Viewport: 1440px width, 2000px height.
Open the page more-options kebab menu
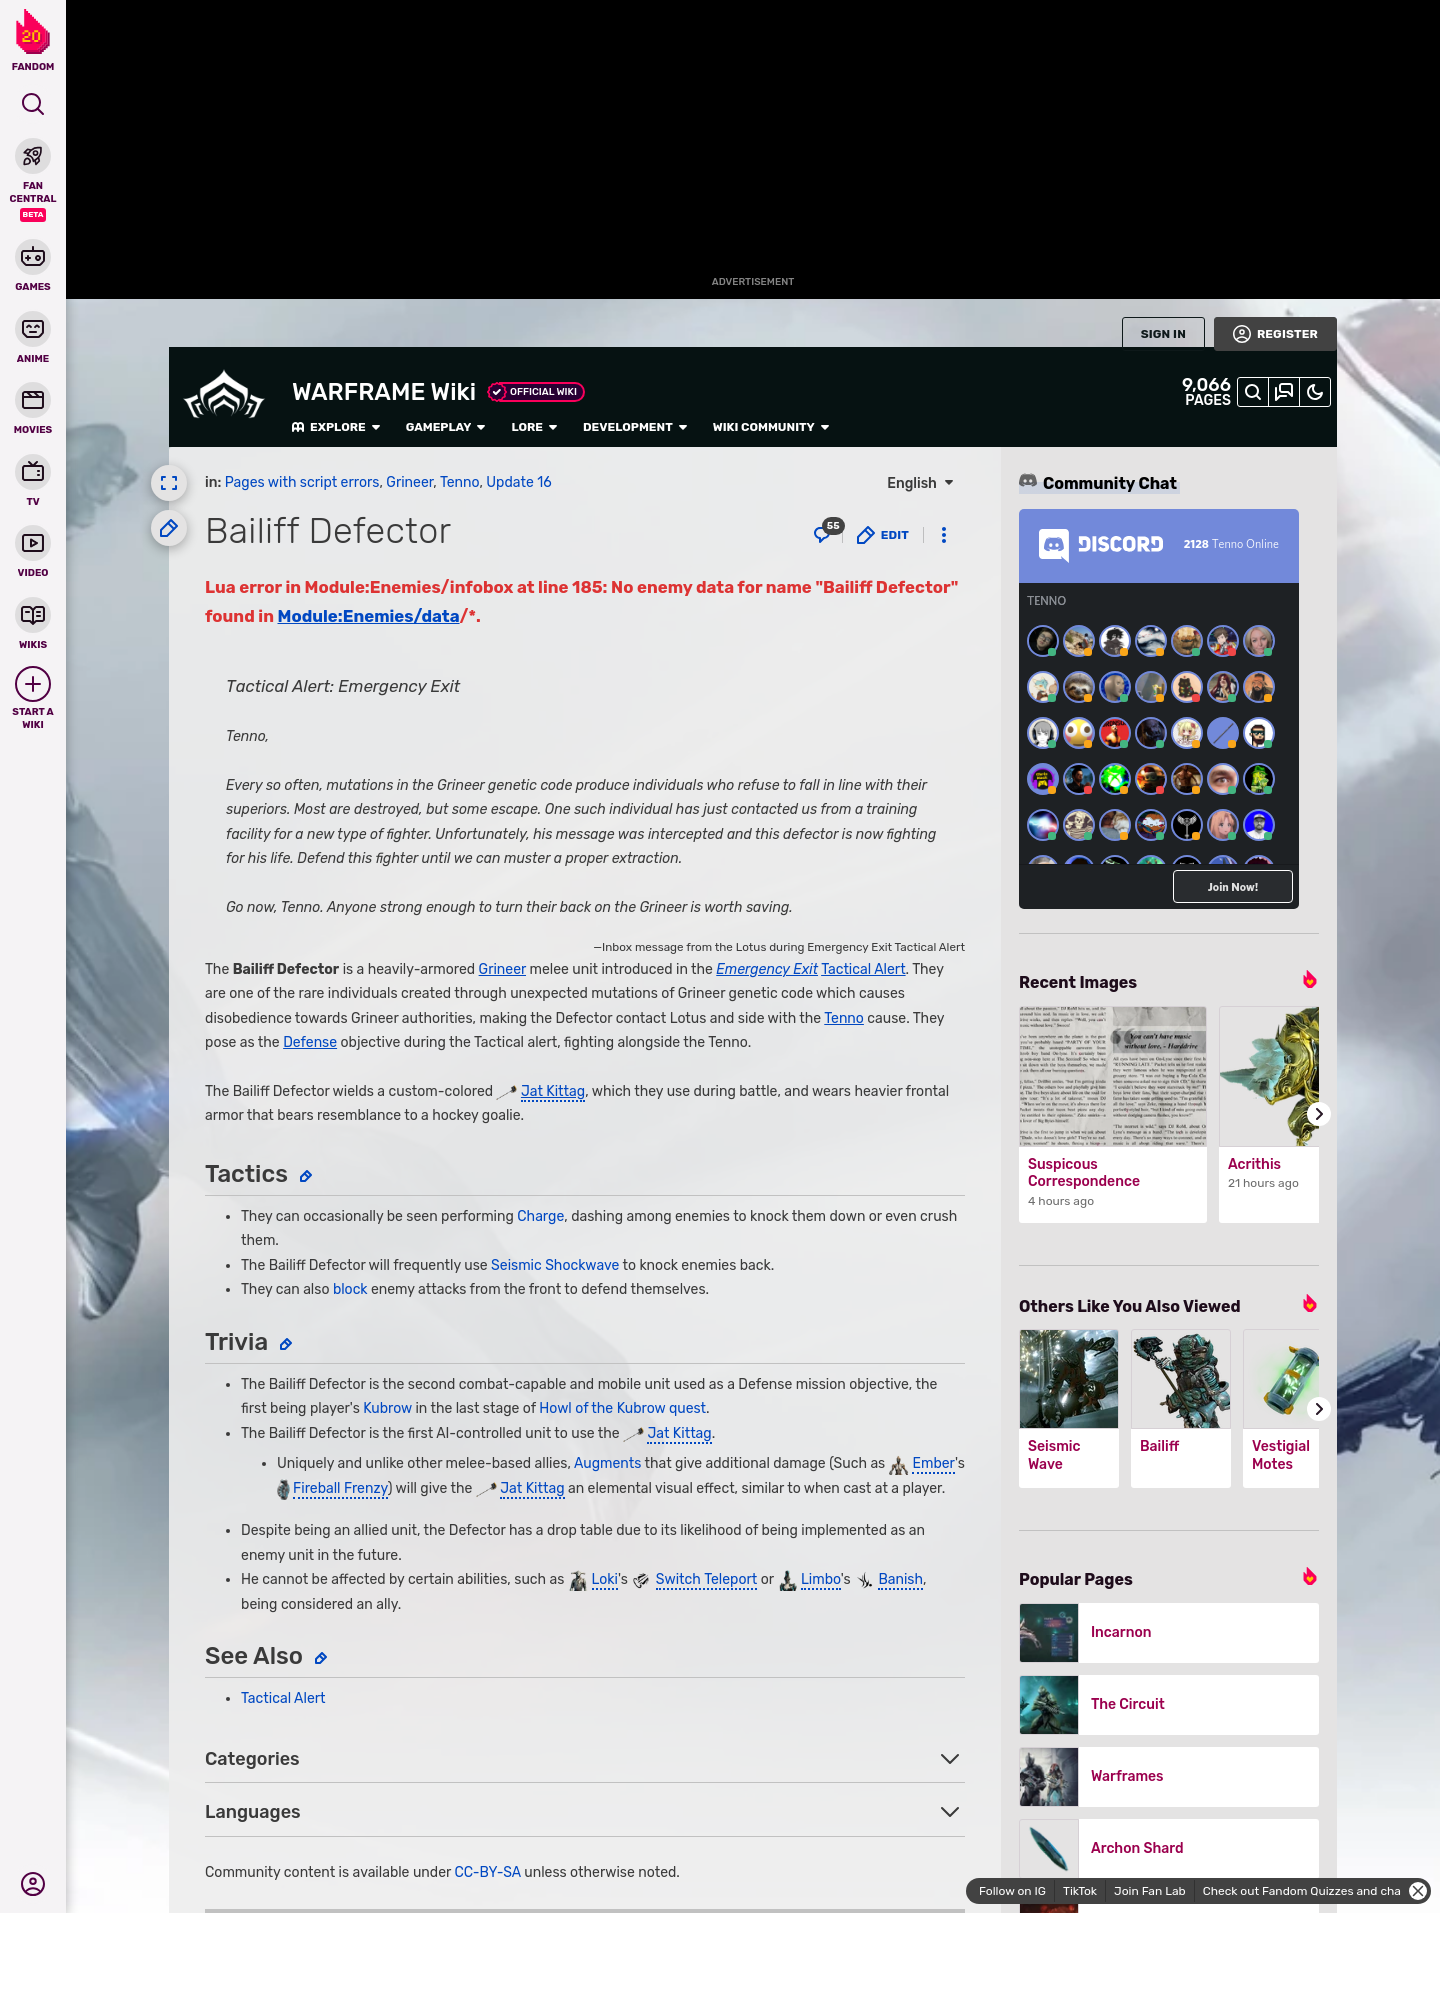(944, 535)
